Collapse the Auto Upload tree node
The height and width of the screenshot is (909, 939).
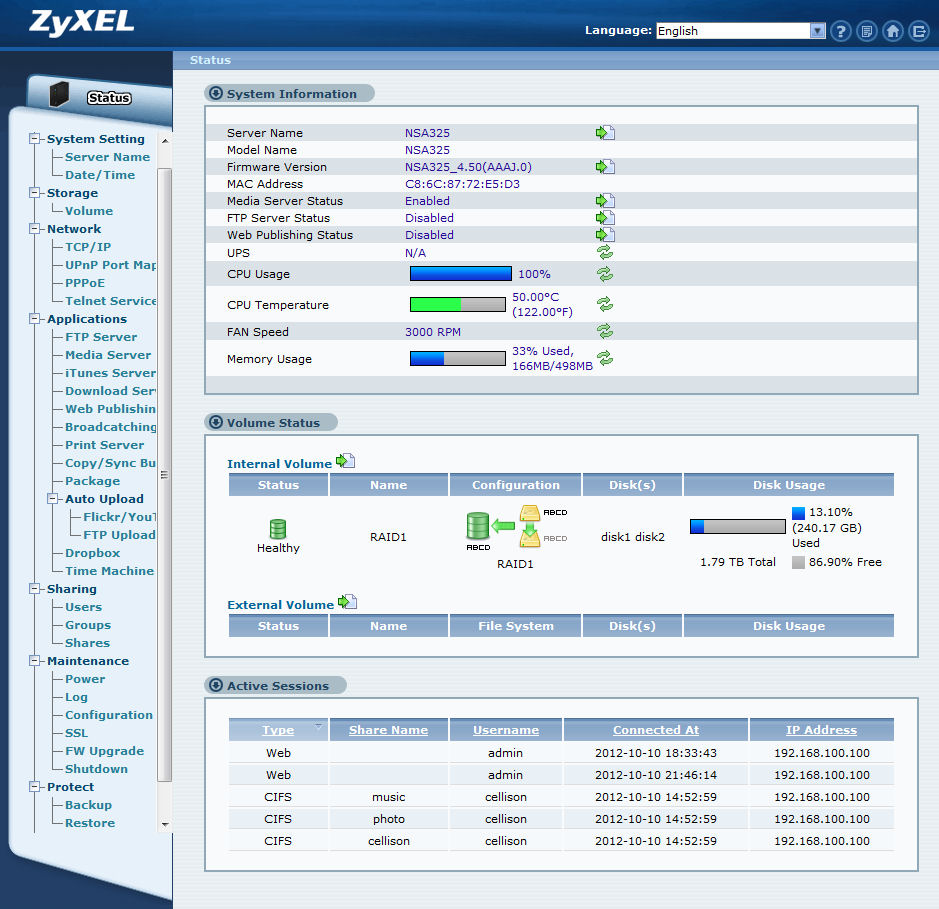53,498
